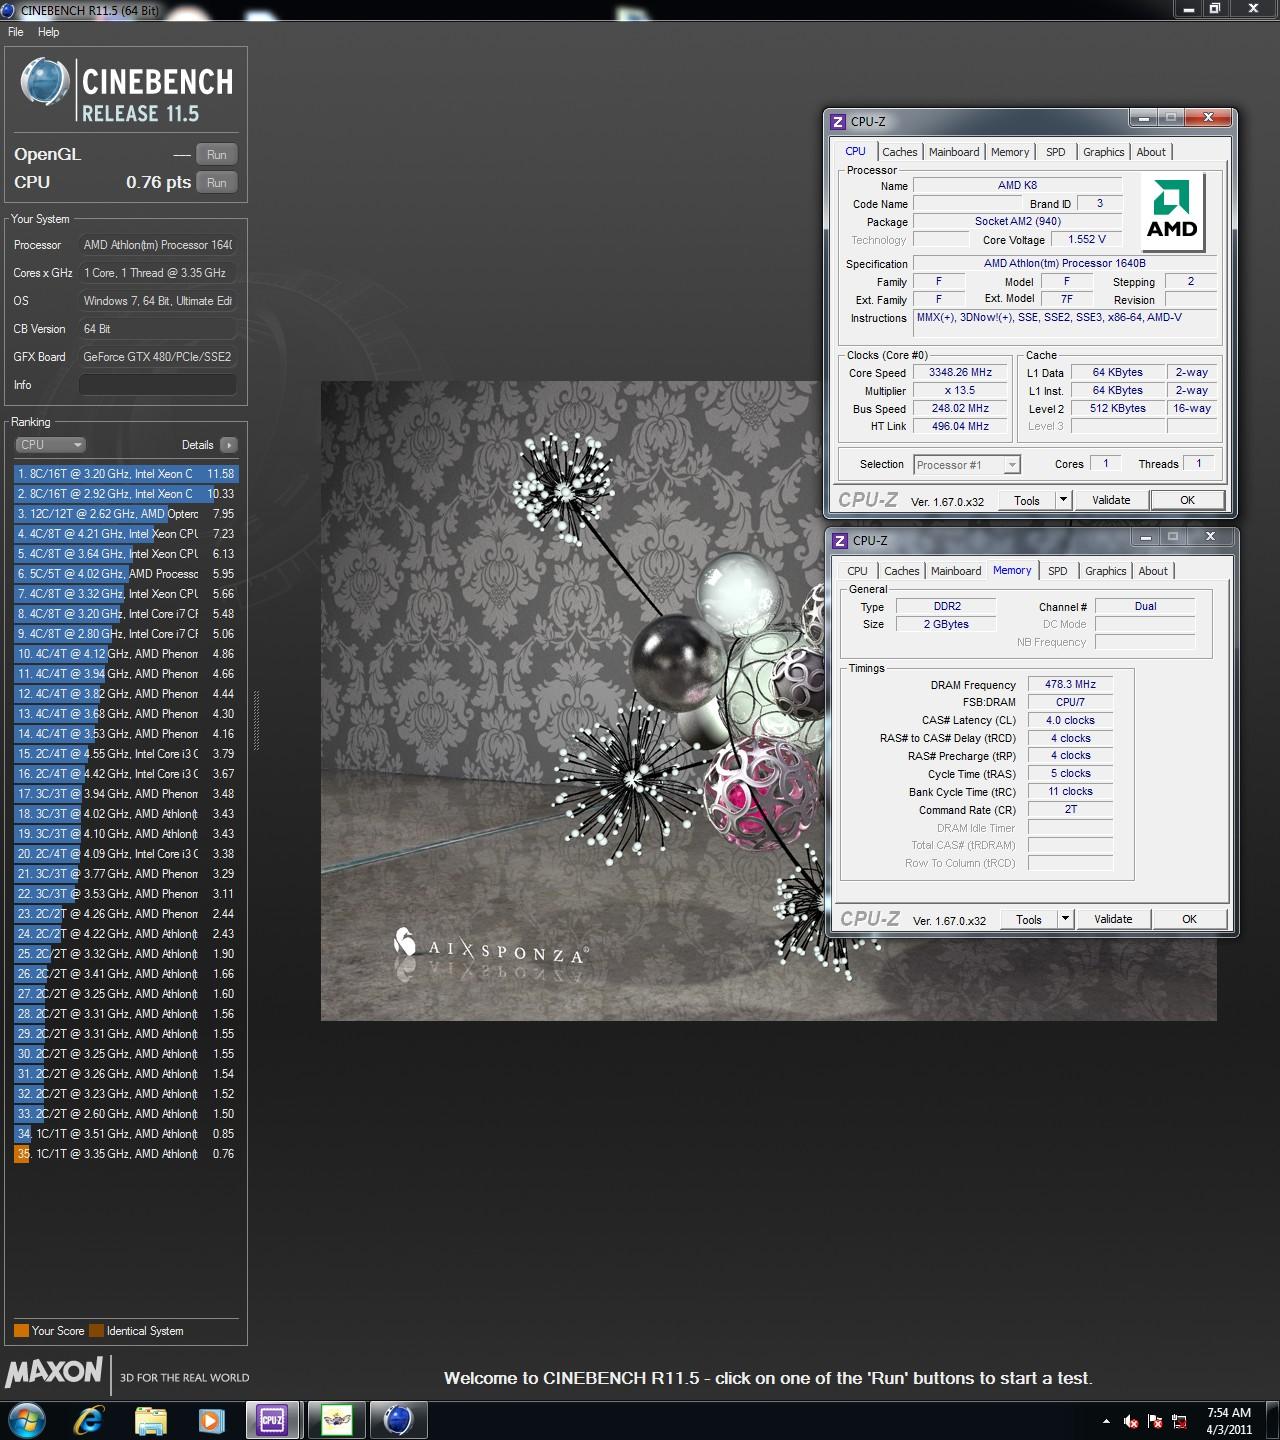Click Tools button in lower CPU-Z window
Screen dimensions: 1280x1440
coord(1029,920)
